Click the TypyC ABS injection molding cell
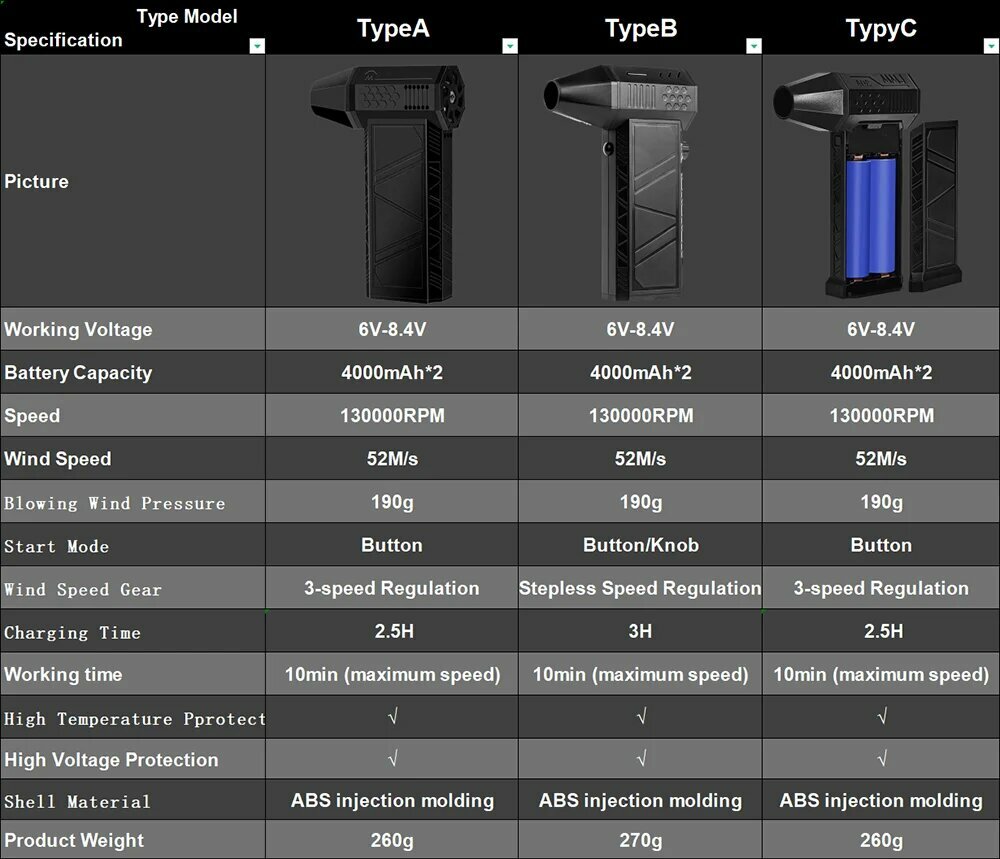The height and width of the screenshot is (859, 1000). (881, 800)
